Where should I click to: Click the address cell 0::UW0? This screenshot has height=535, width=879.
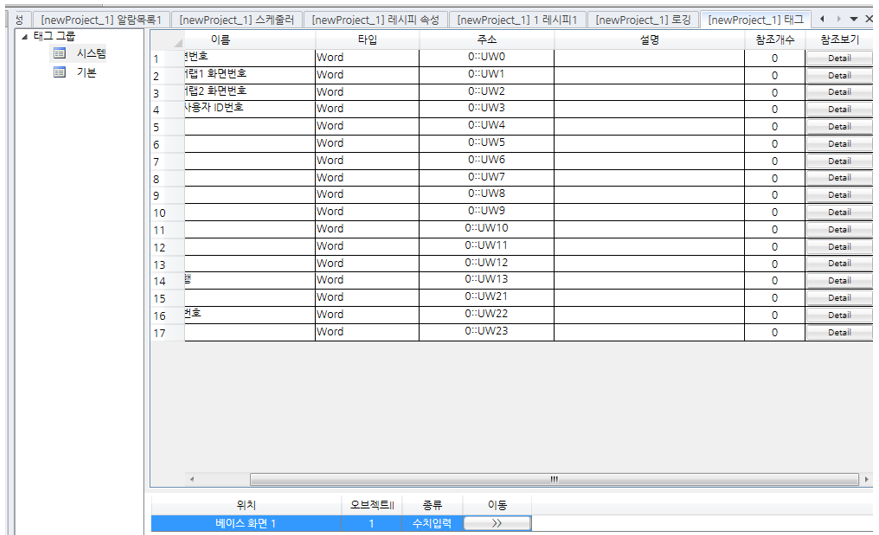(x=487, y=57)
